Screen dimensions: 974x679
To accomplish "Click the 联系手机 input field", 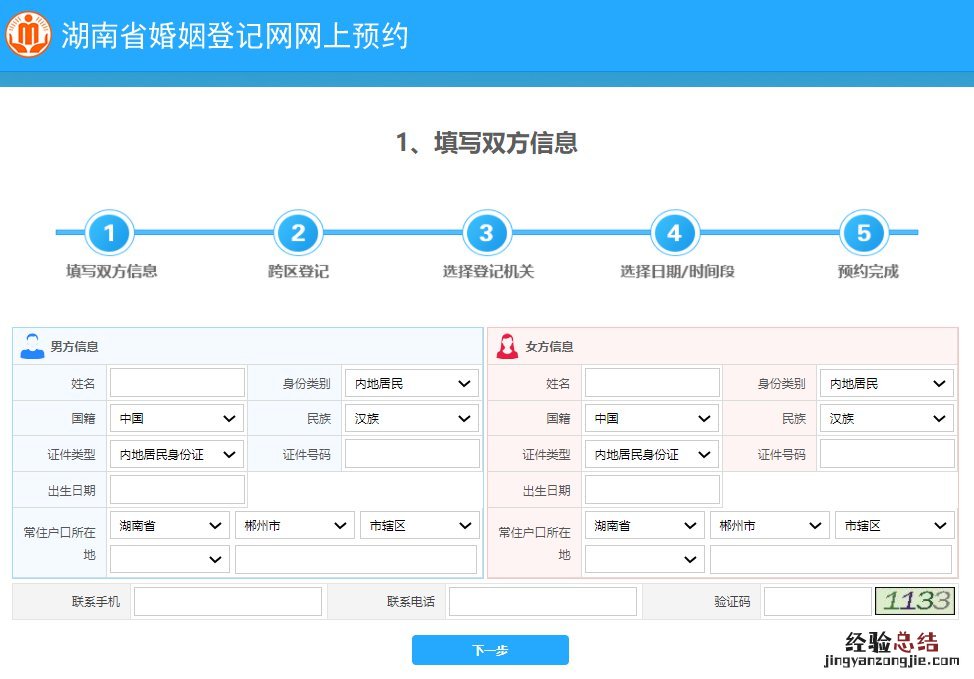I will tap(228, 602).
